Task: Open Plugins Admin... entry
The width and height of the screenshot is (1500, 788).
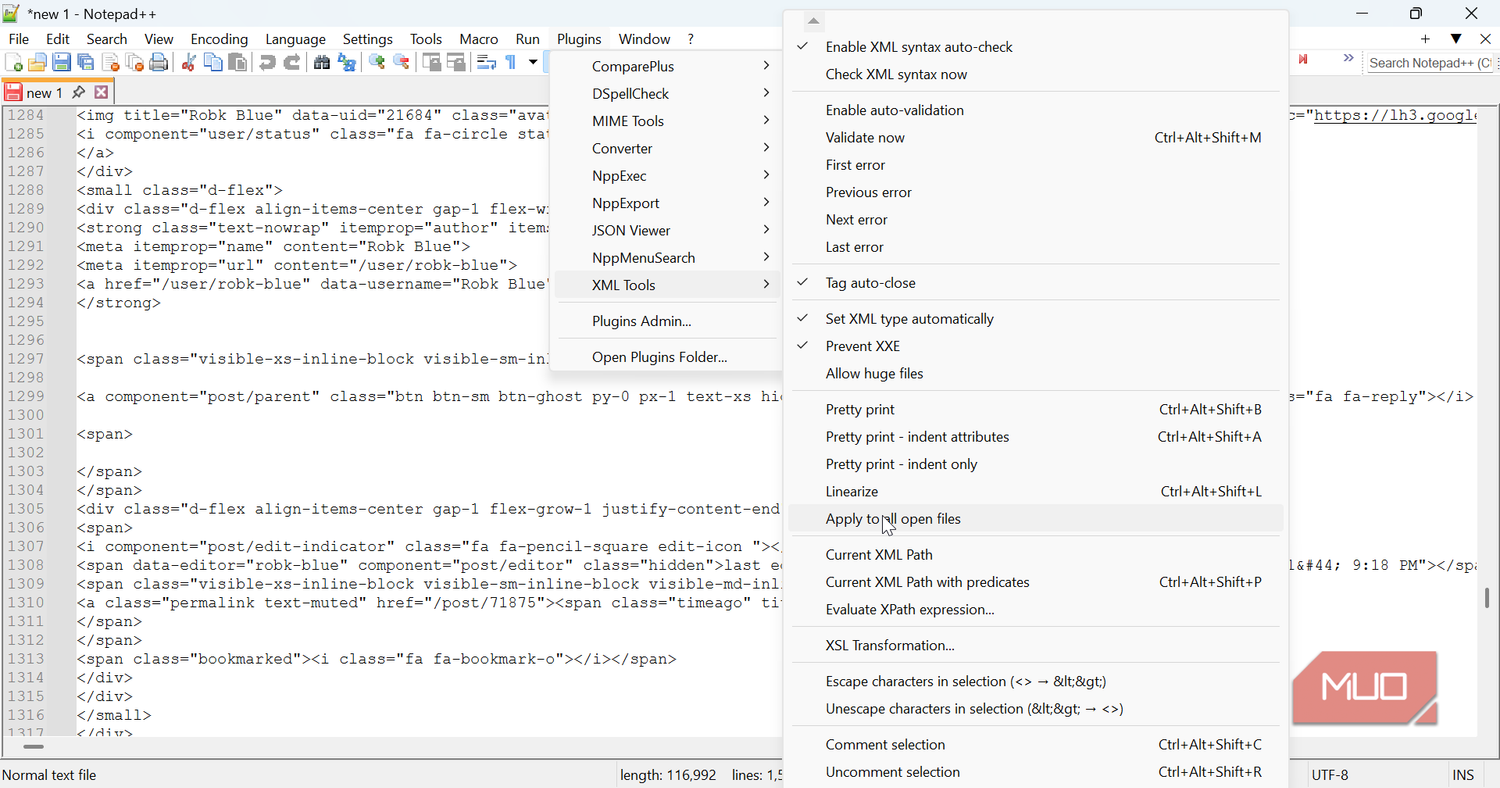Action: click(666, 321)
